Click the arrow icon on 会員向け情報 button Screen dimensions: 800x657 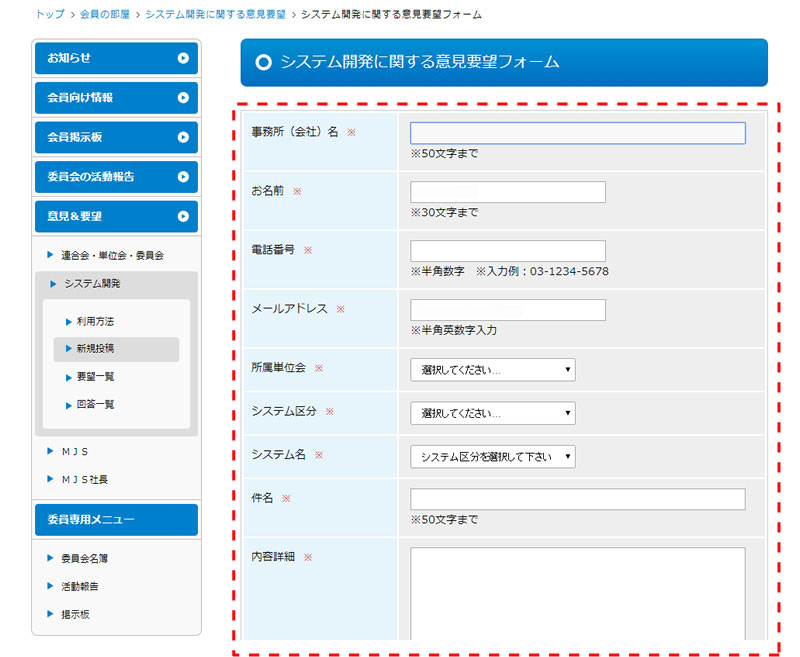click(x=183, y=97)
